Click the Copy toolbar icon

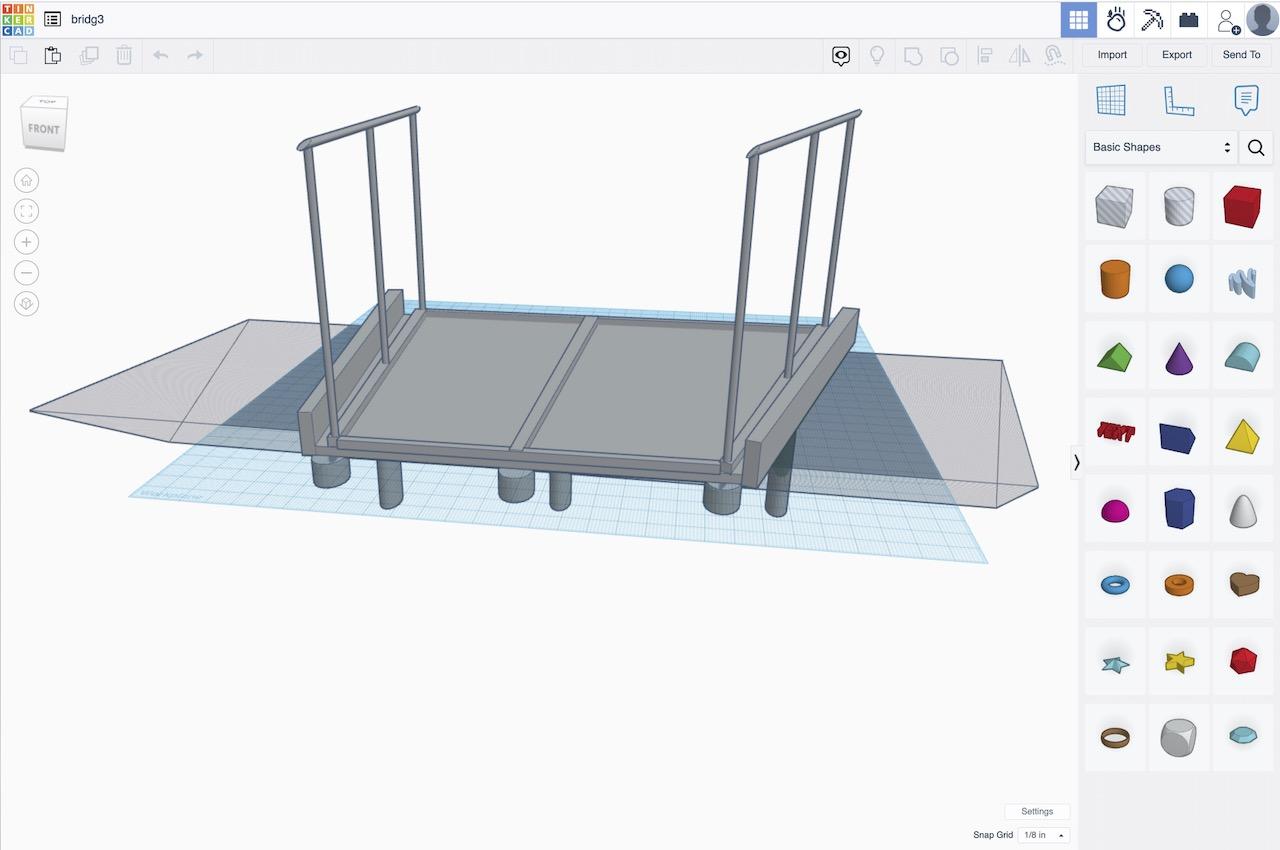(x=18, y=56)
